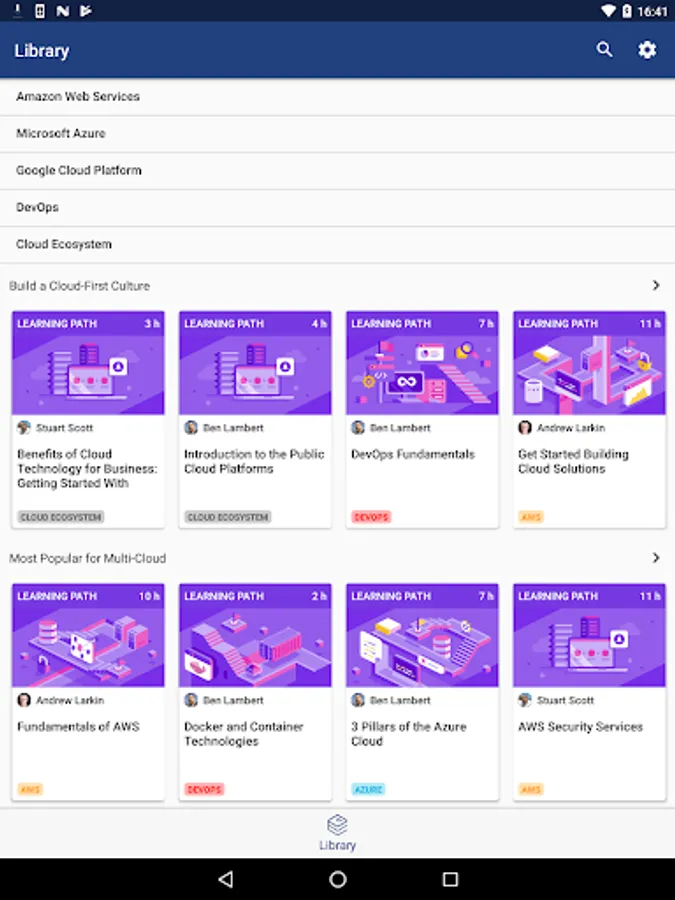Click Stuart Scott name on Benefits of Cloud card
This screenshot has height=900, width=675.
pos(64,428)
